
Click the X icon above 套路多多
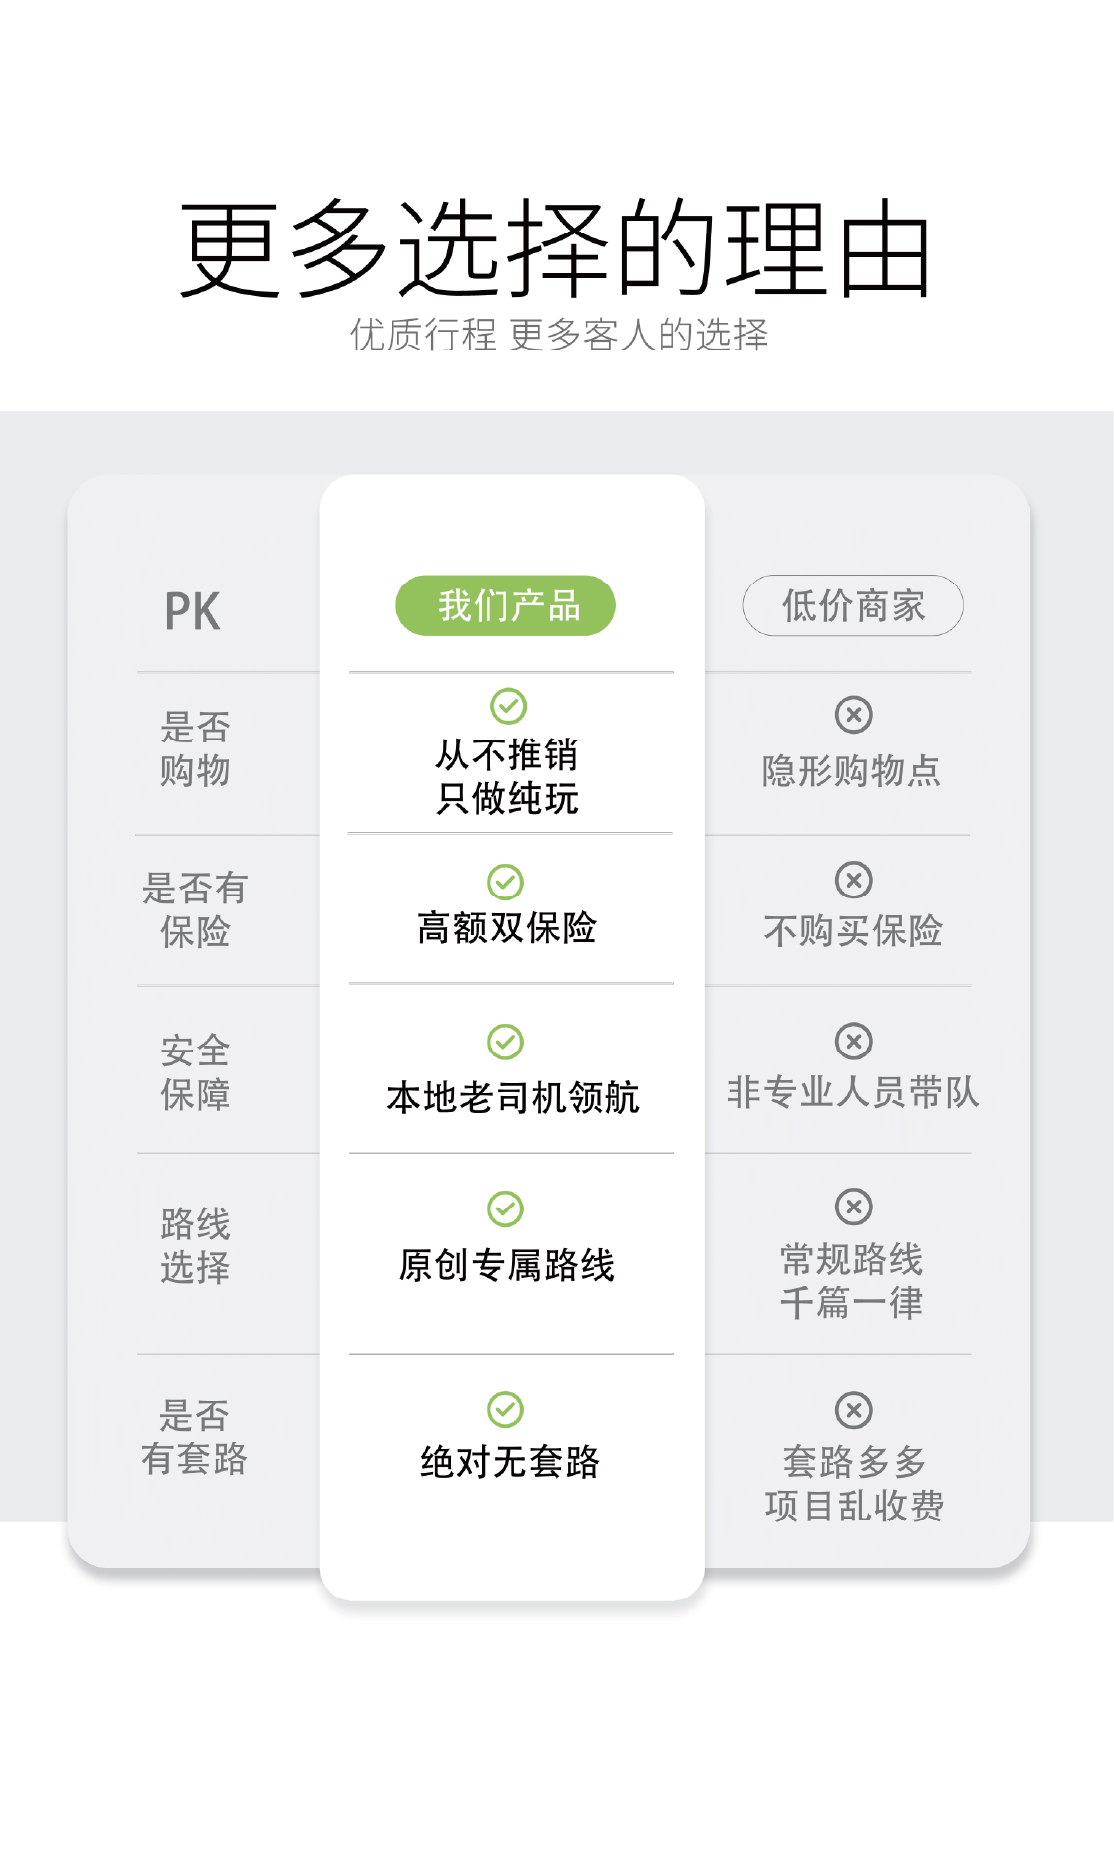[x=853, y=1411]
